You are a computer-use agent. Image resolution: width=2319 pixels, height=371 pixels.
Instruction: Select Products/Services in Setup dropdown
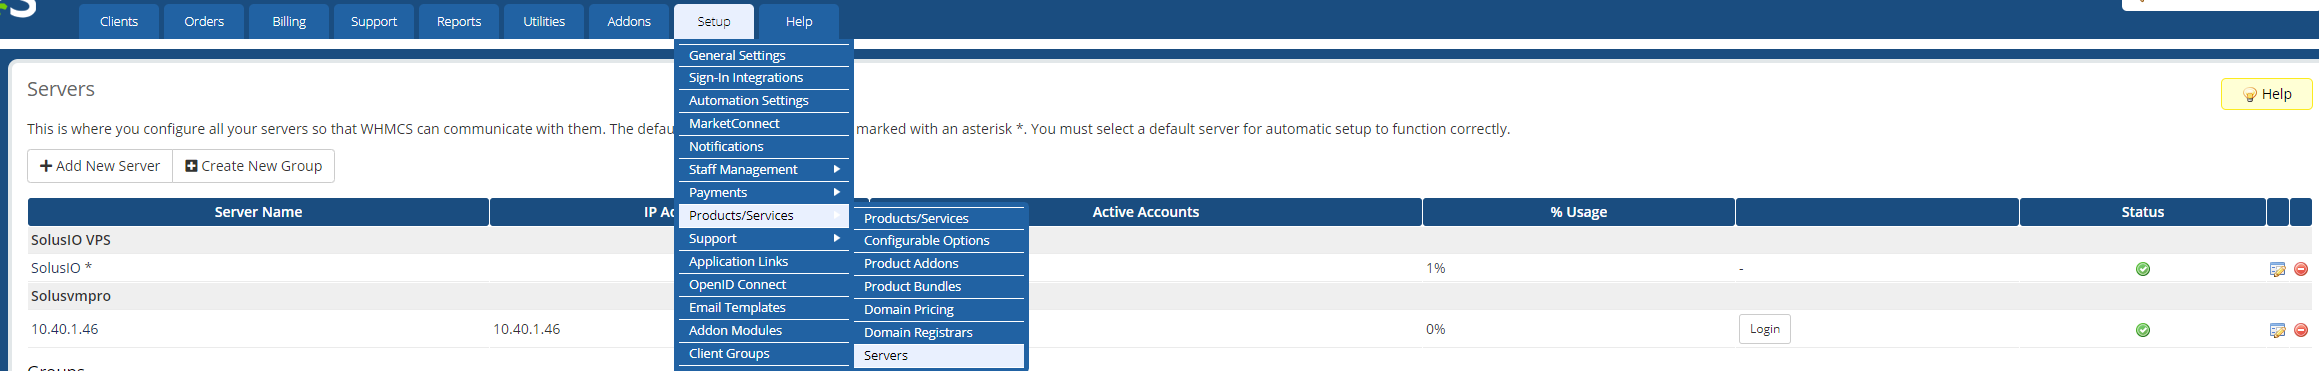(764, 216)
